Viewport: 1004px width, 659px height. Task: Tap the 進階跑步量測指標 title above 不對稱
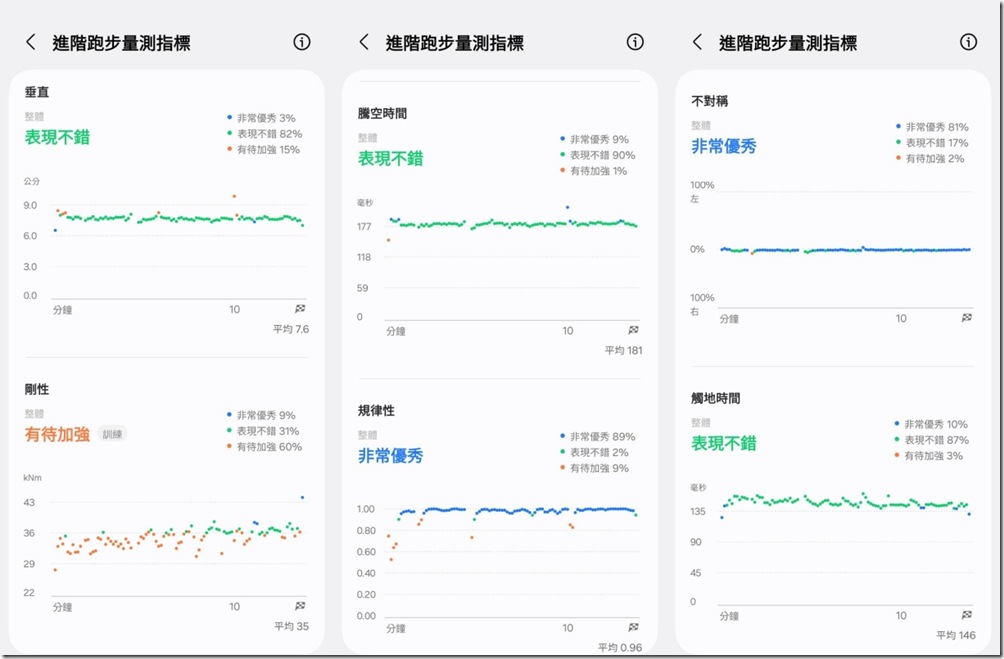pyautogui.click(x=788, y=43)
